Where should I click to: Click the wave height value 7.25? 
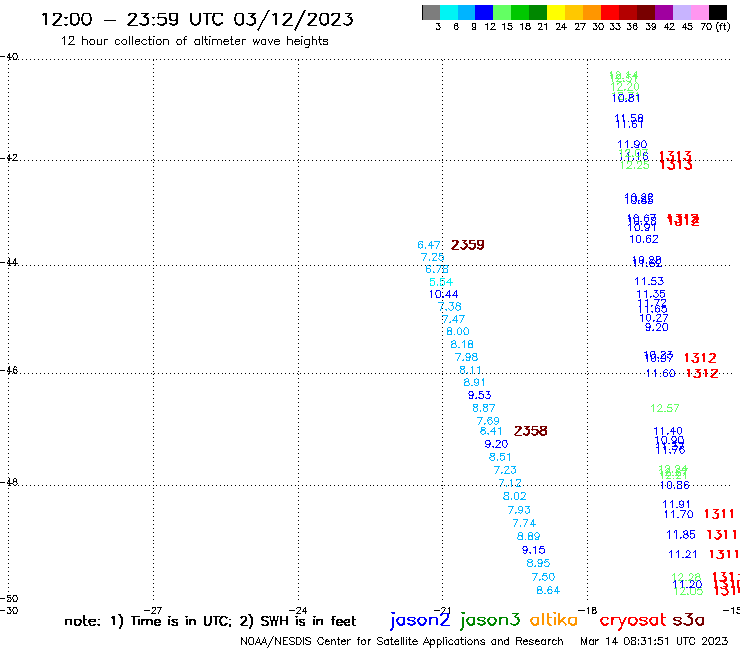pos(432,257)
